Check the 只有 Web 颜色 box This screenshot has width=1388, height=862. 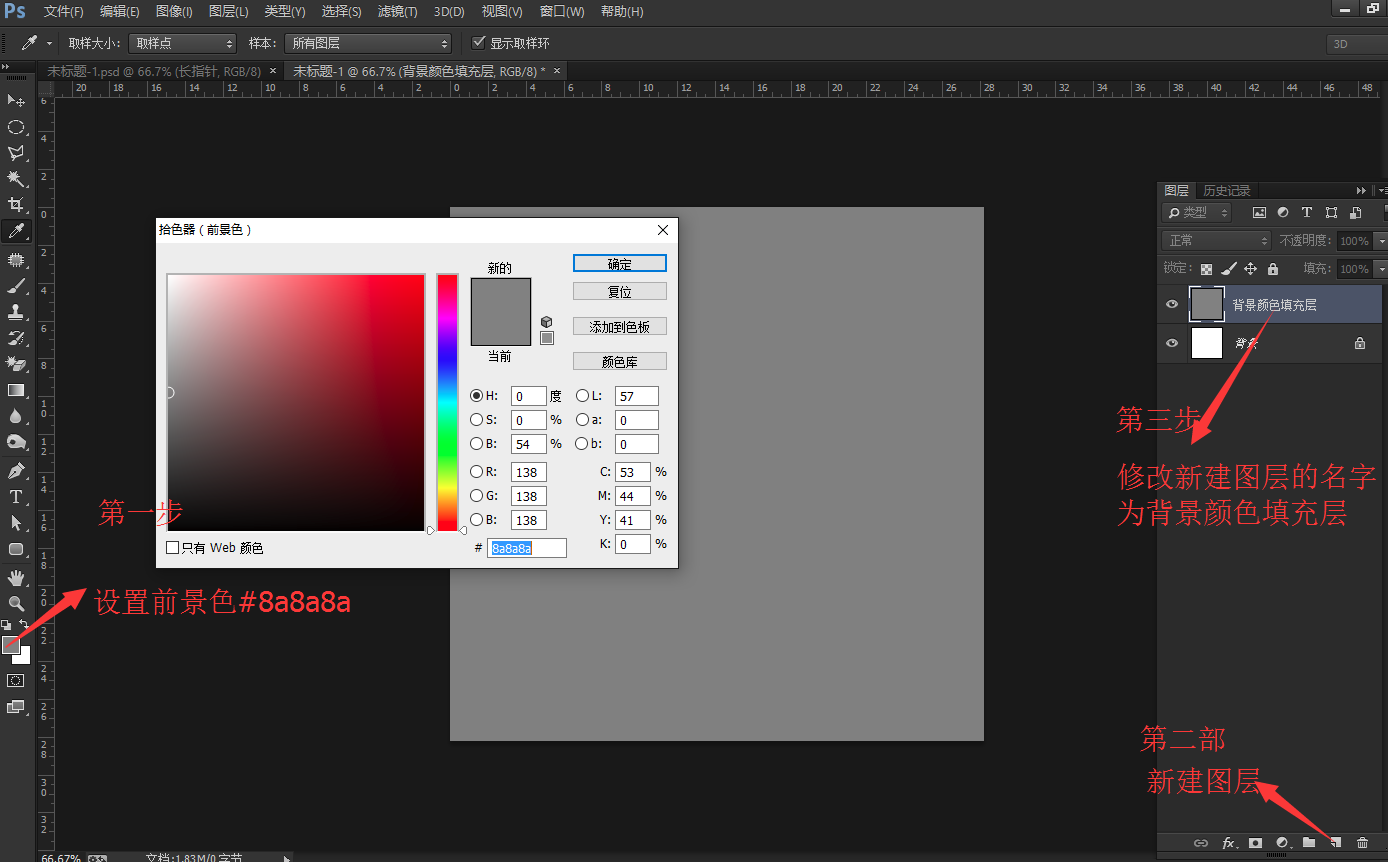(173, 548)
